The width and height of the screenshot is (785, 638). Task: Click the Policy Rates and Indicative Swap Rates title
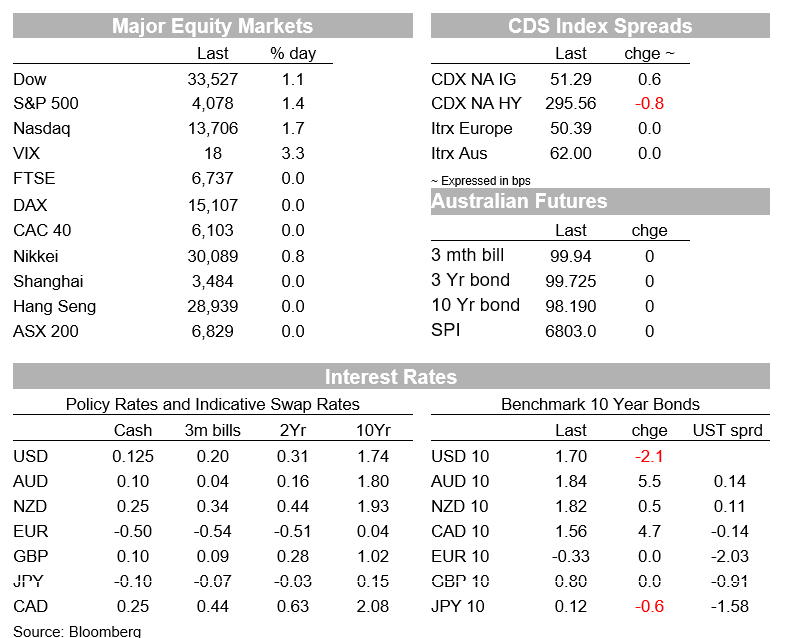tap(213, 404)
